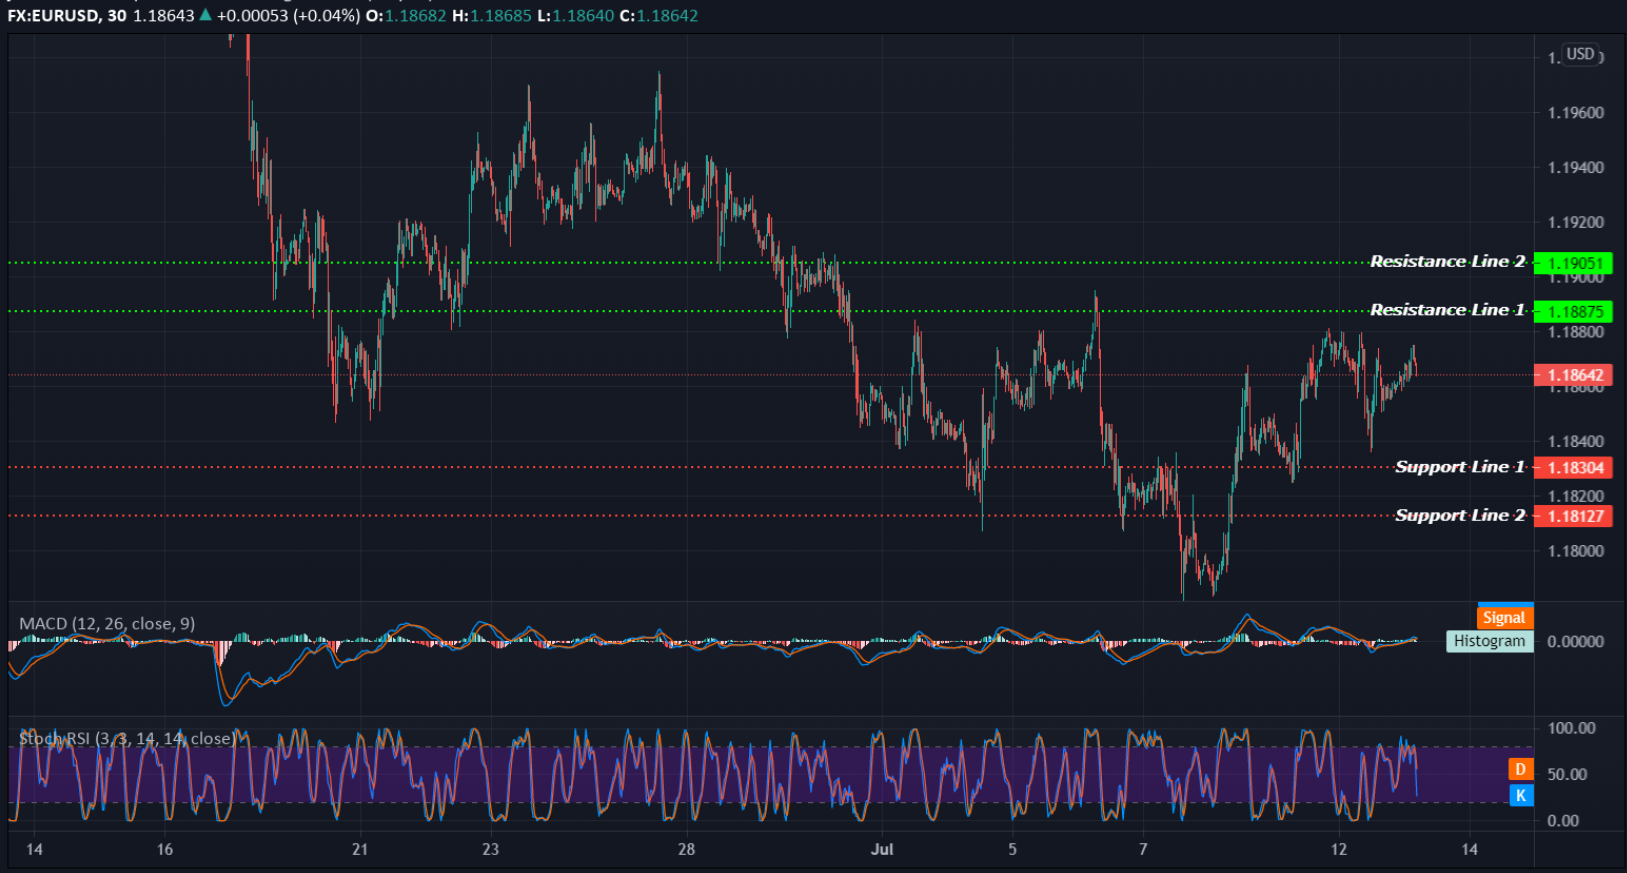The width and height of the screenshot is (1627, 873).
Task: Click the 0.00000 MACD axis value
Action: pyautogui.click(x=1575, y=642)
